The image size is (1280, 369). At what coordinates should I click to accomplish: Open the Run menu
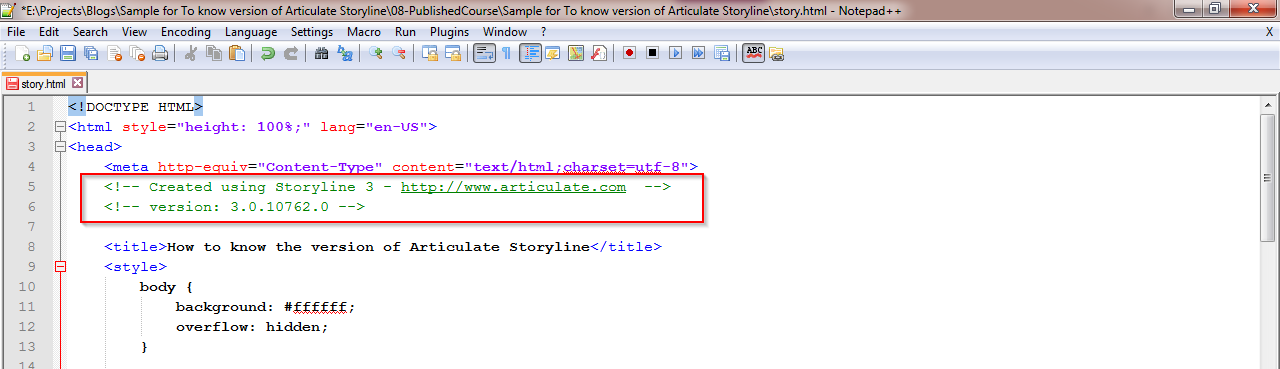(x=405, y=32)
